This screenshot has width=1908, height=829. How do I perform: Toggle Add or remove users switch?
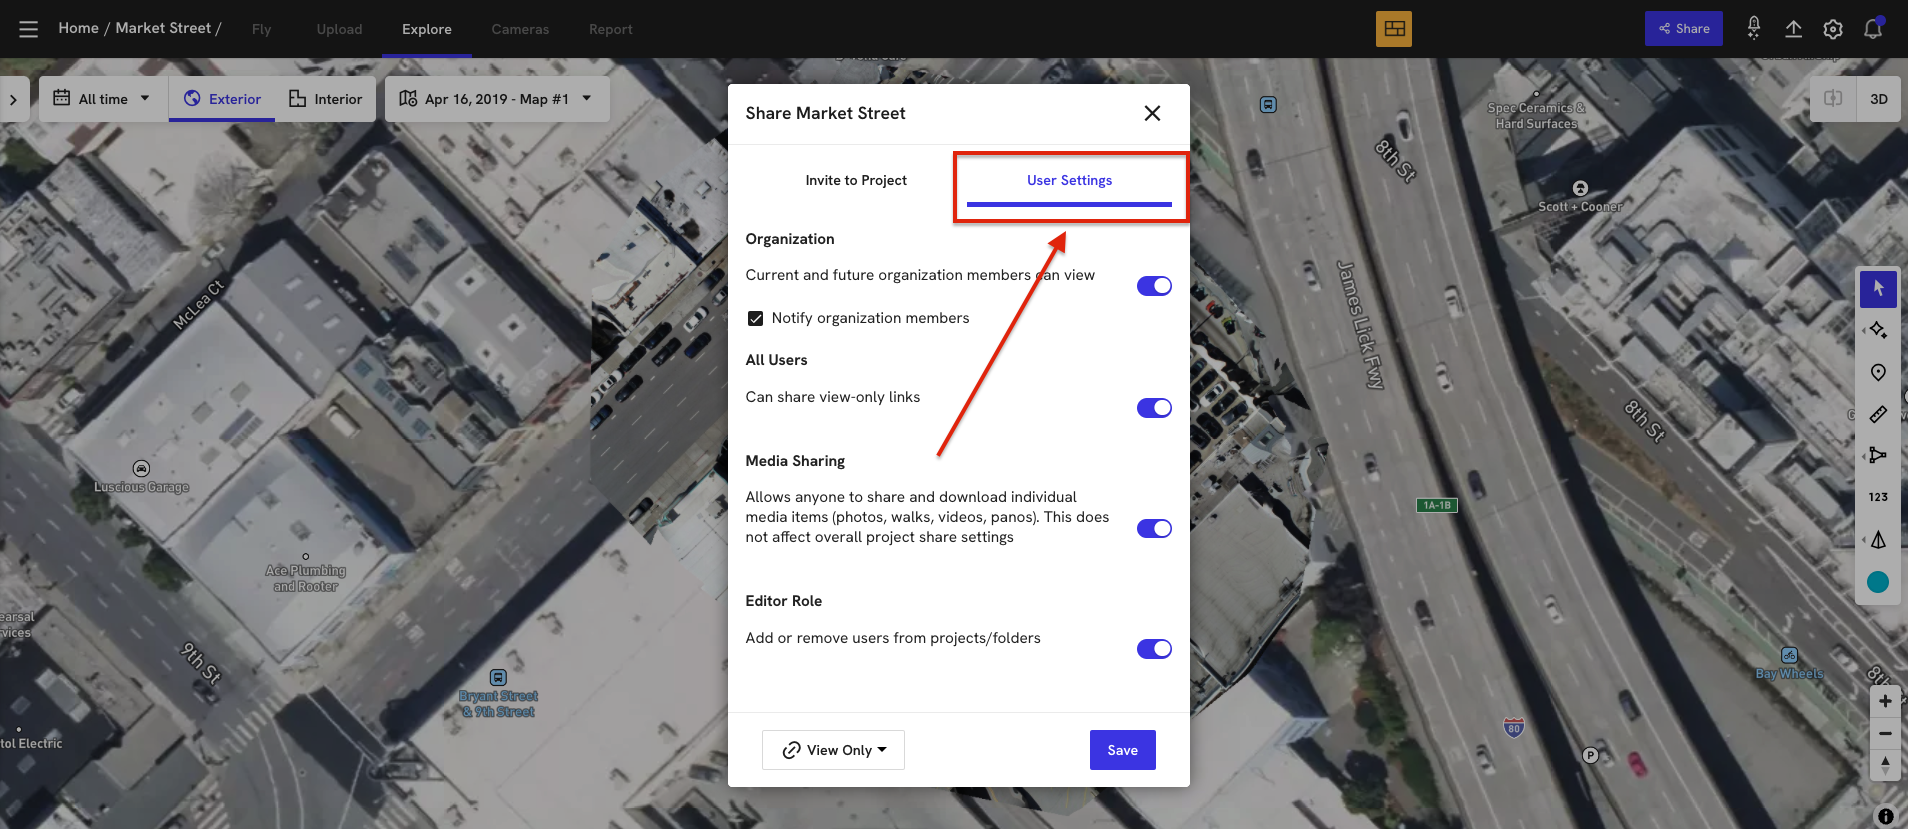(1154, 649)
